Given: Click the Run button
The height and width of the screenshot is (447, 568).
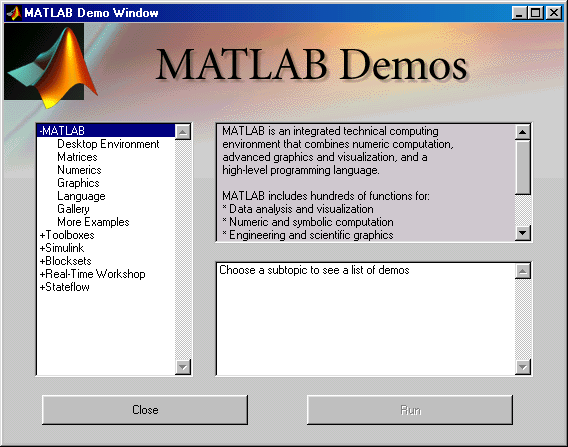Looking at the screenshot, I should click(410, 410).
